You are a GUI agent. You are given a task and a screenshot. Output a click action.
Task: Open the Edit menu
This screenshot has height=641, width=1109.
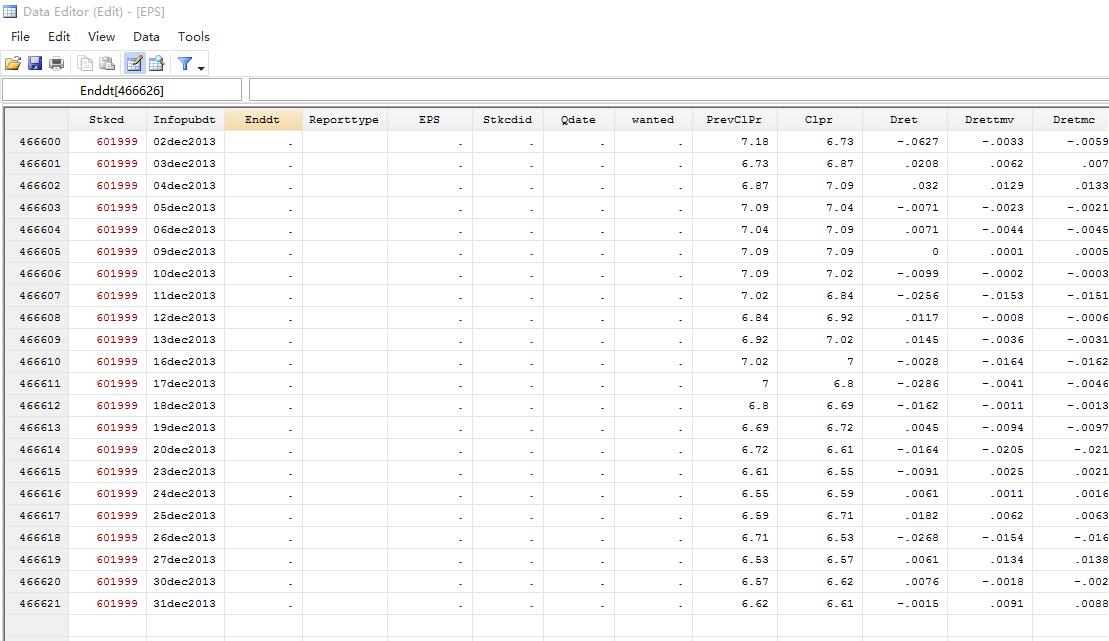pos(59,37)
